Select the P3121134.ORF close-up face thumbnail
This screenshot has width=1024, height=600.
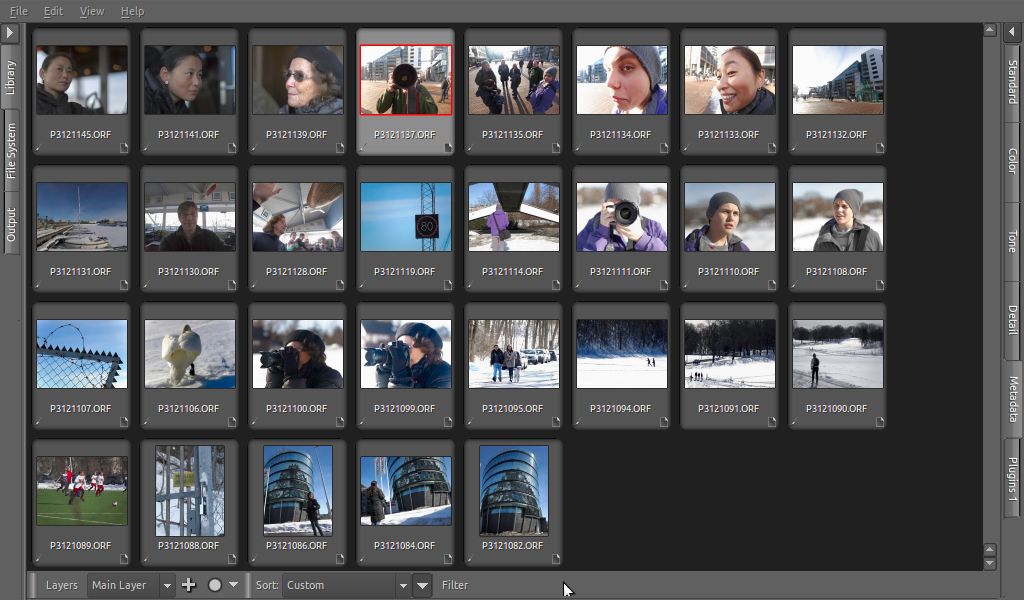(622, 80)
